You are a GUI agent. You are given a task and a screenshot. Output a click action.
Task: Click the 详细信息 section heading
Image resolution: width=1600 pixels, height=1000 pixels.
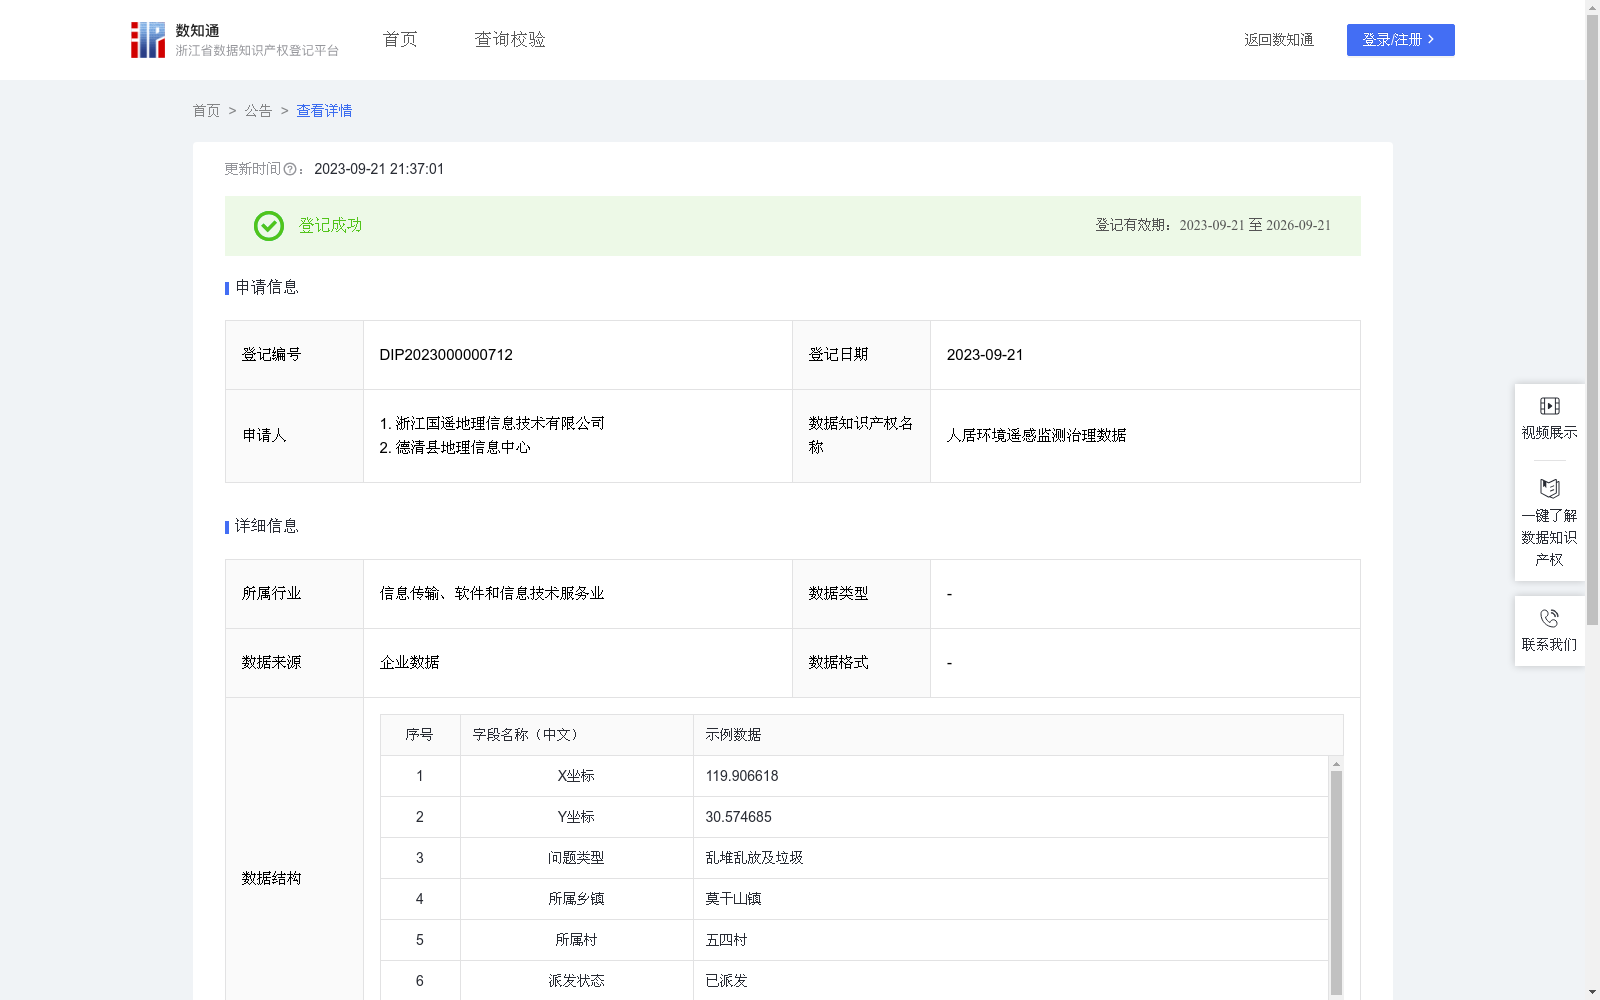pos(266,527)
